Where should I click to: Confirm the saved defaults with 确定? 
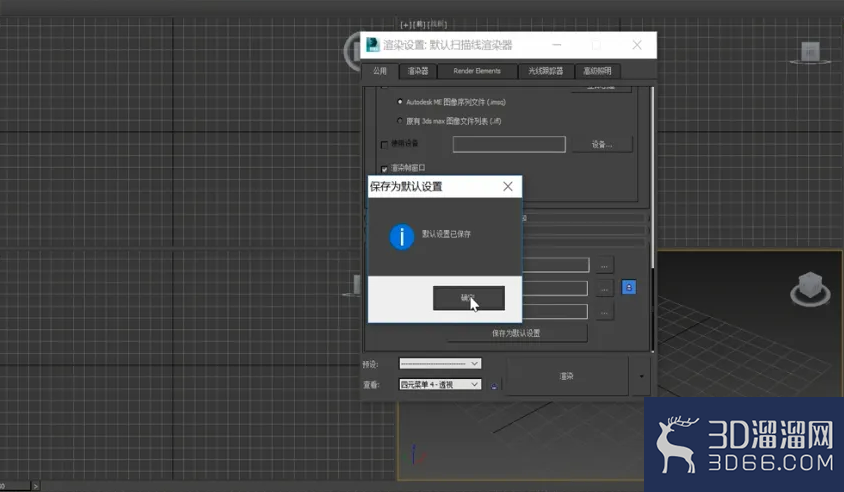(468, 298)
